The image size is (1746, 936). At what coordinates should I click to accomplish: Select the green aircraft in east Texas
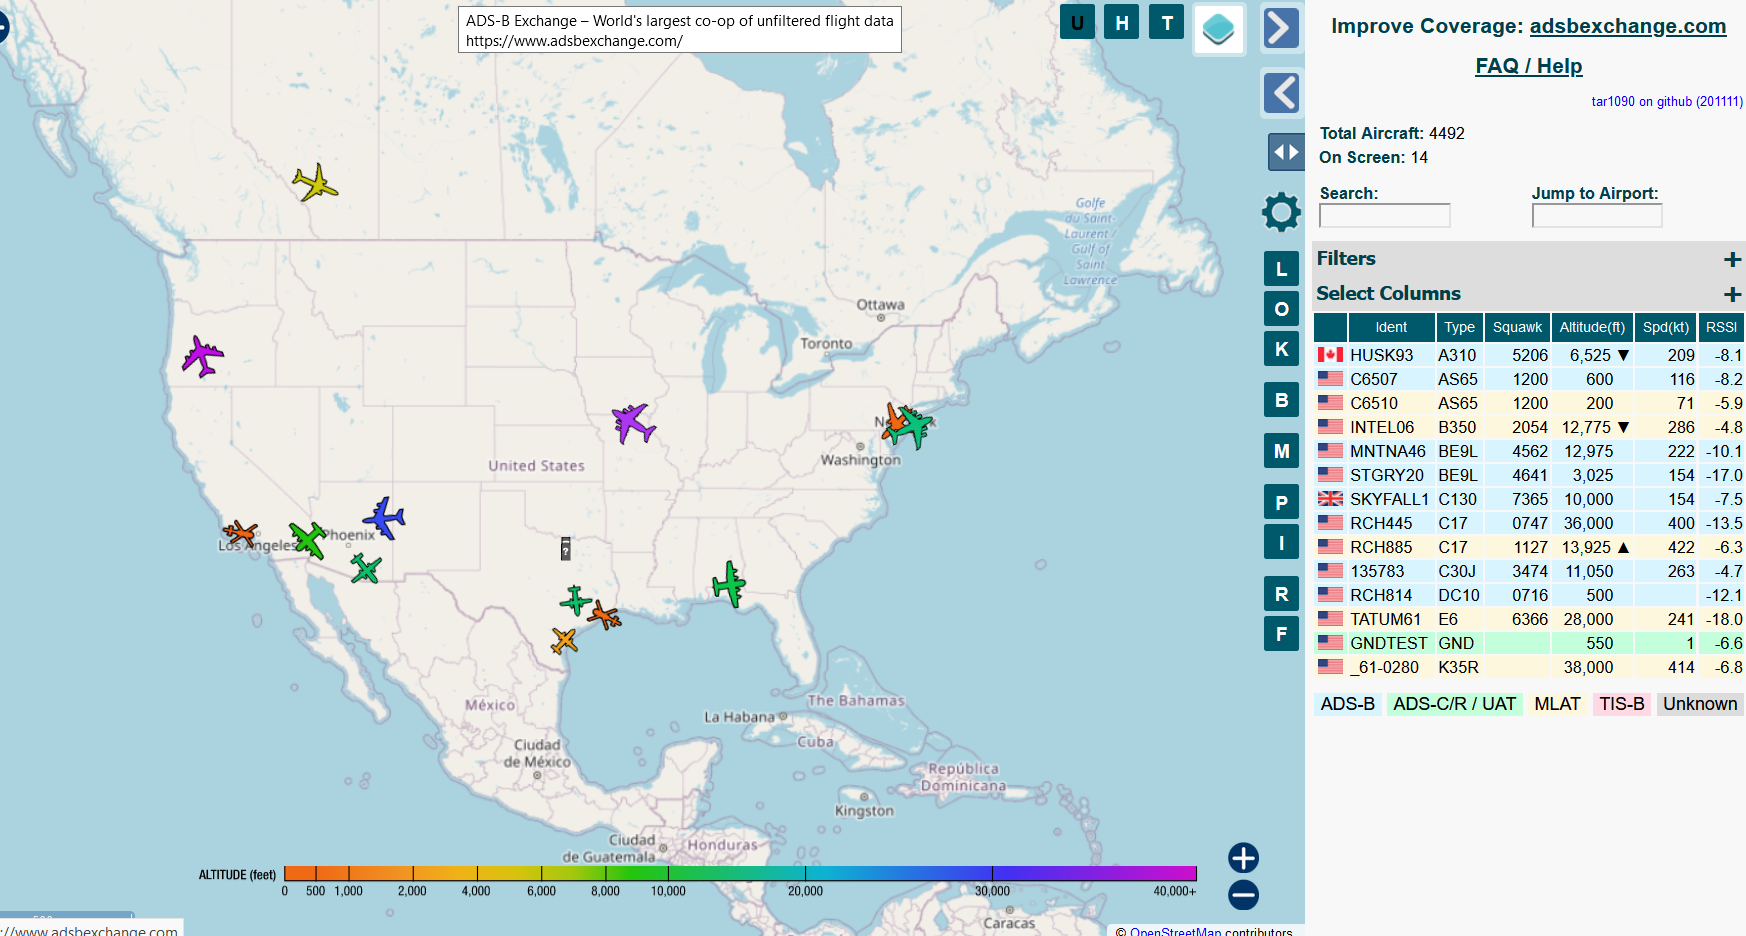coord(575,600)
